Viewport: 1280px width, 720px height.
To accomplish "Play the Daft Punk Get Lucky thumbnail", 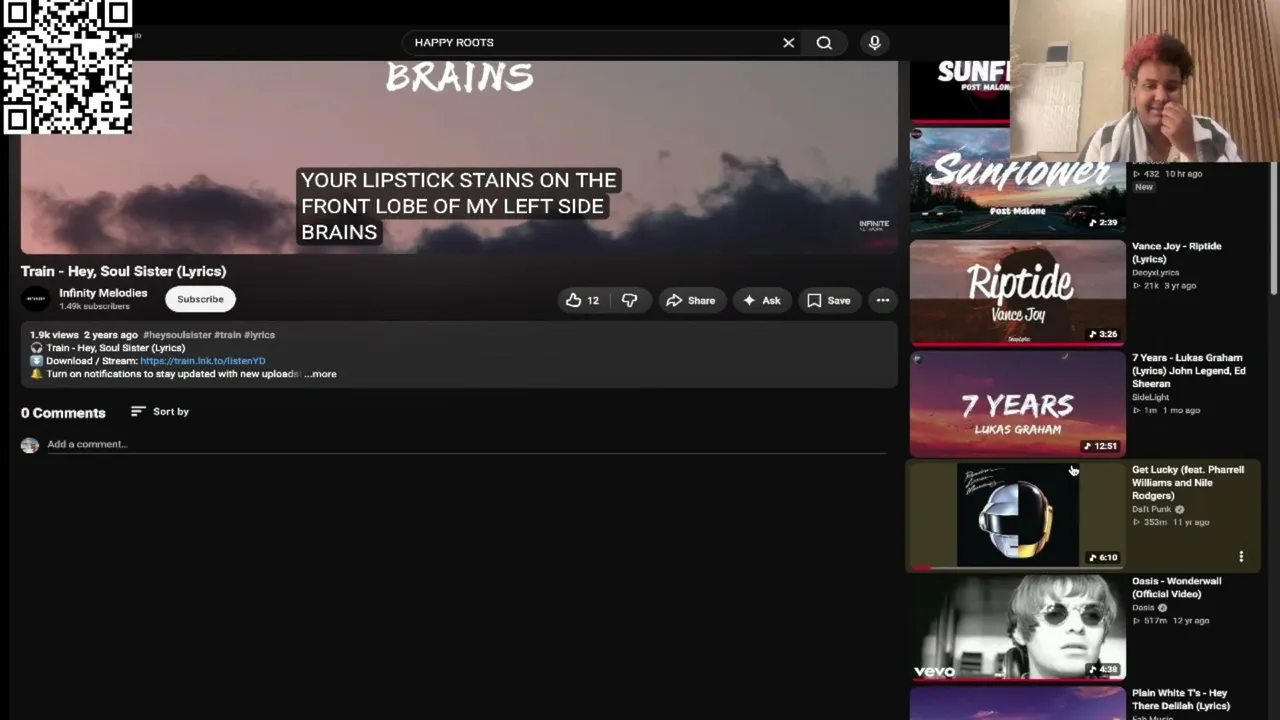I will [1017, 515].
